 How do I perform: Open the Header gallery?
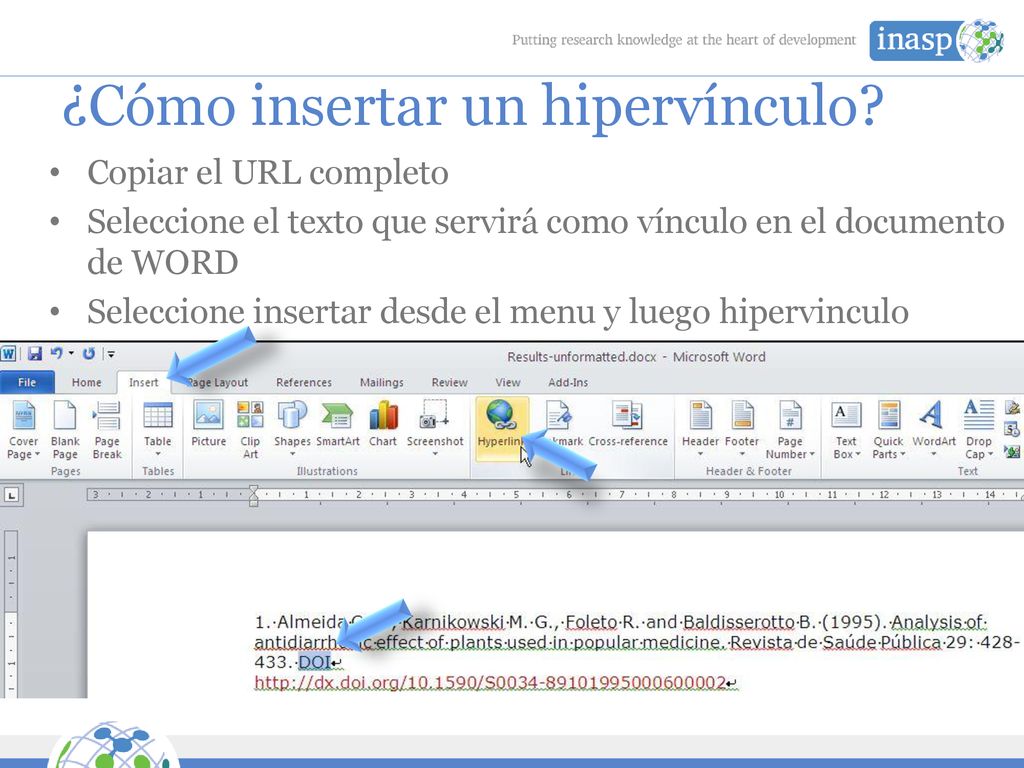pyautogui.click(x=700, y=429)
